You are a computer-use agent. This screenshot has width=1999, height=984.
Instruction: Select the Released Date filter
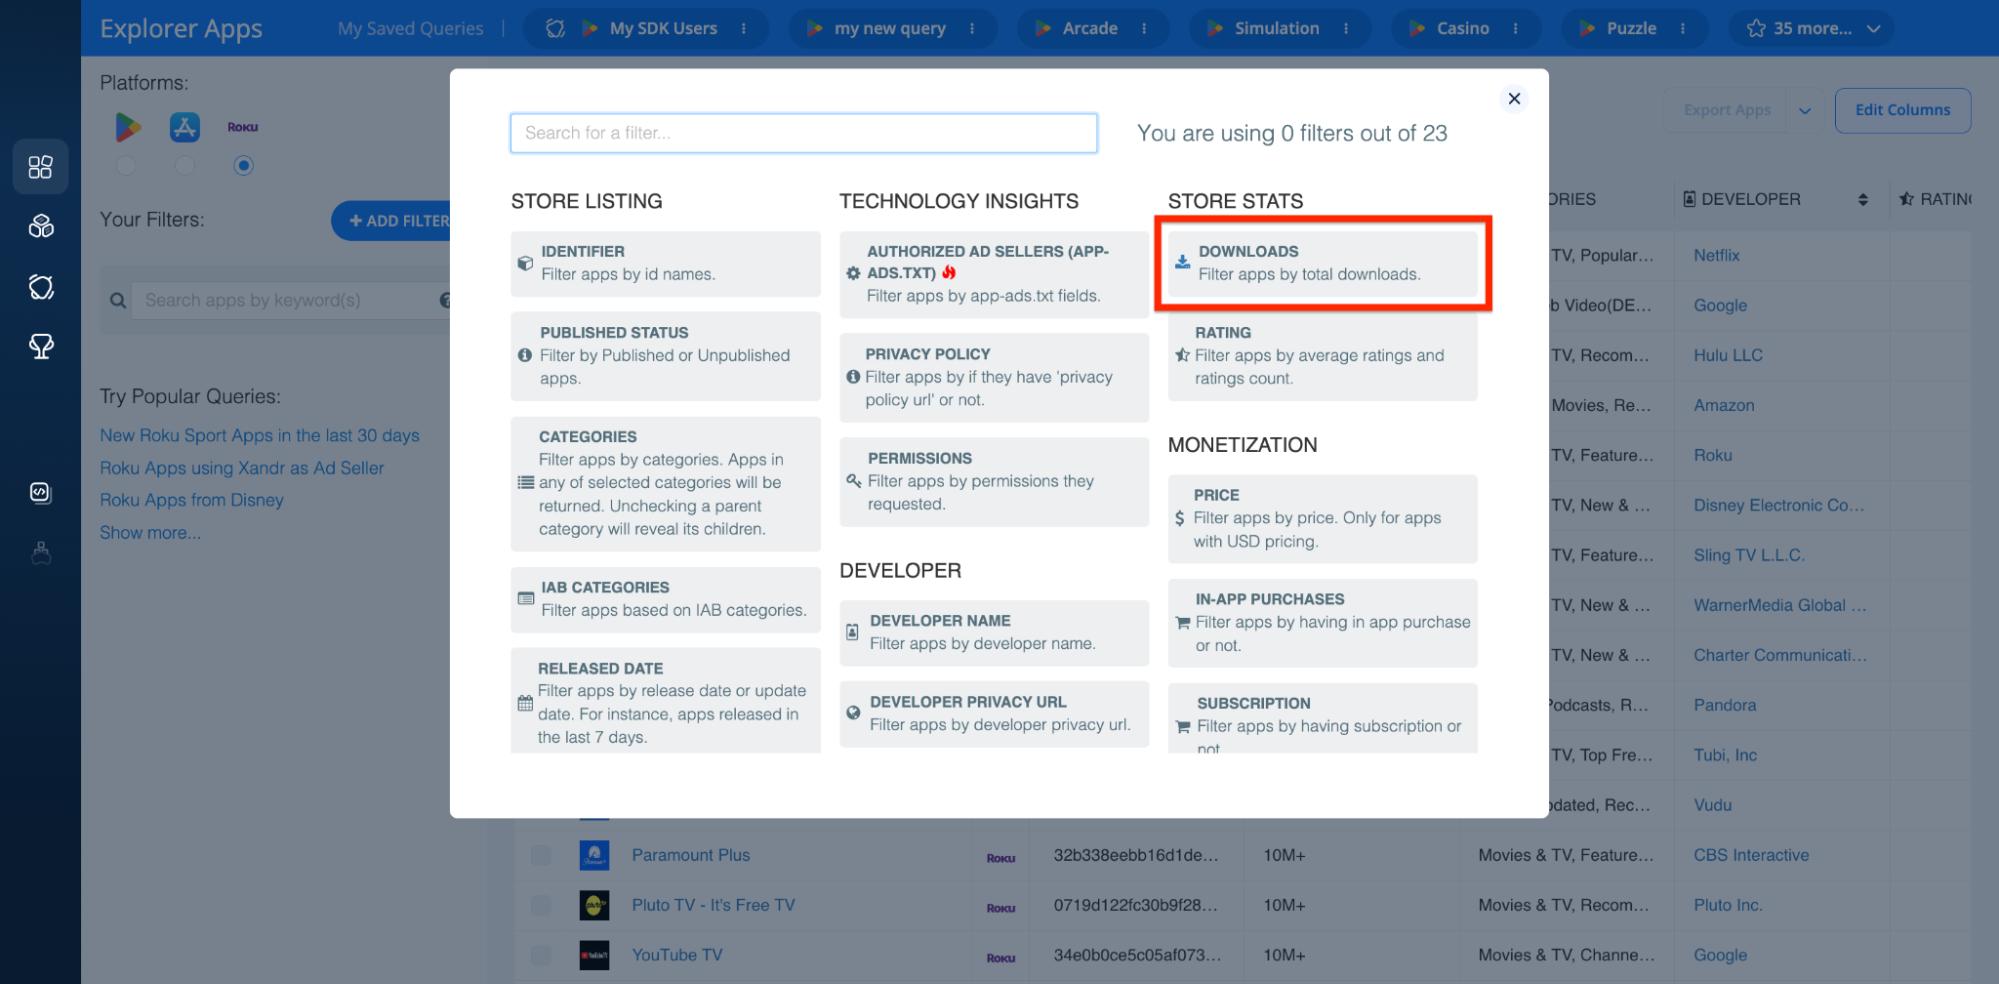[x=665, y=701]
